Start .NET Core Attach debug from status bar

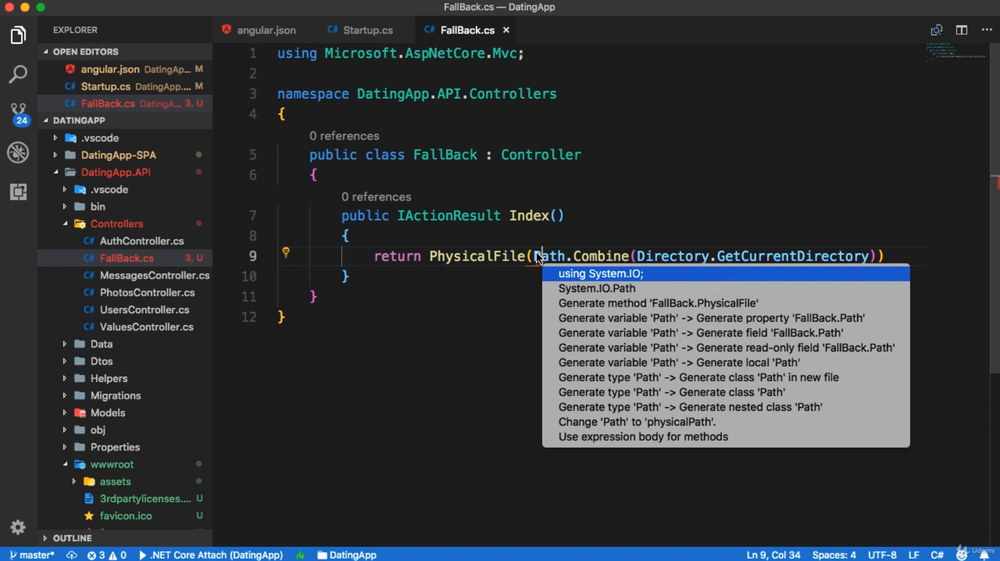[x=210, y=555]
